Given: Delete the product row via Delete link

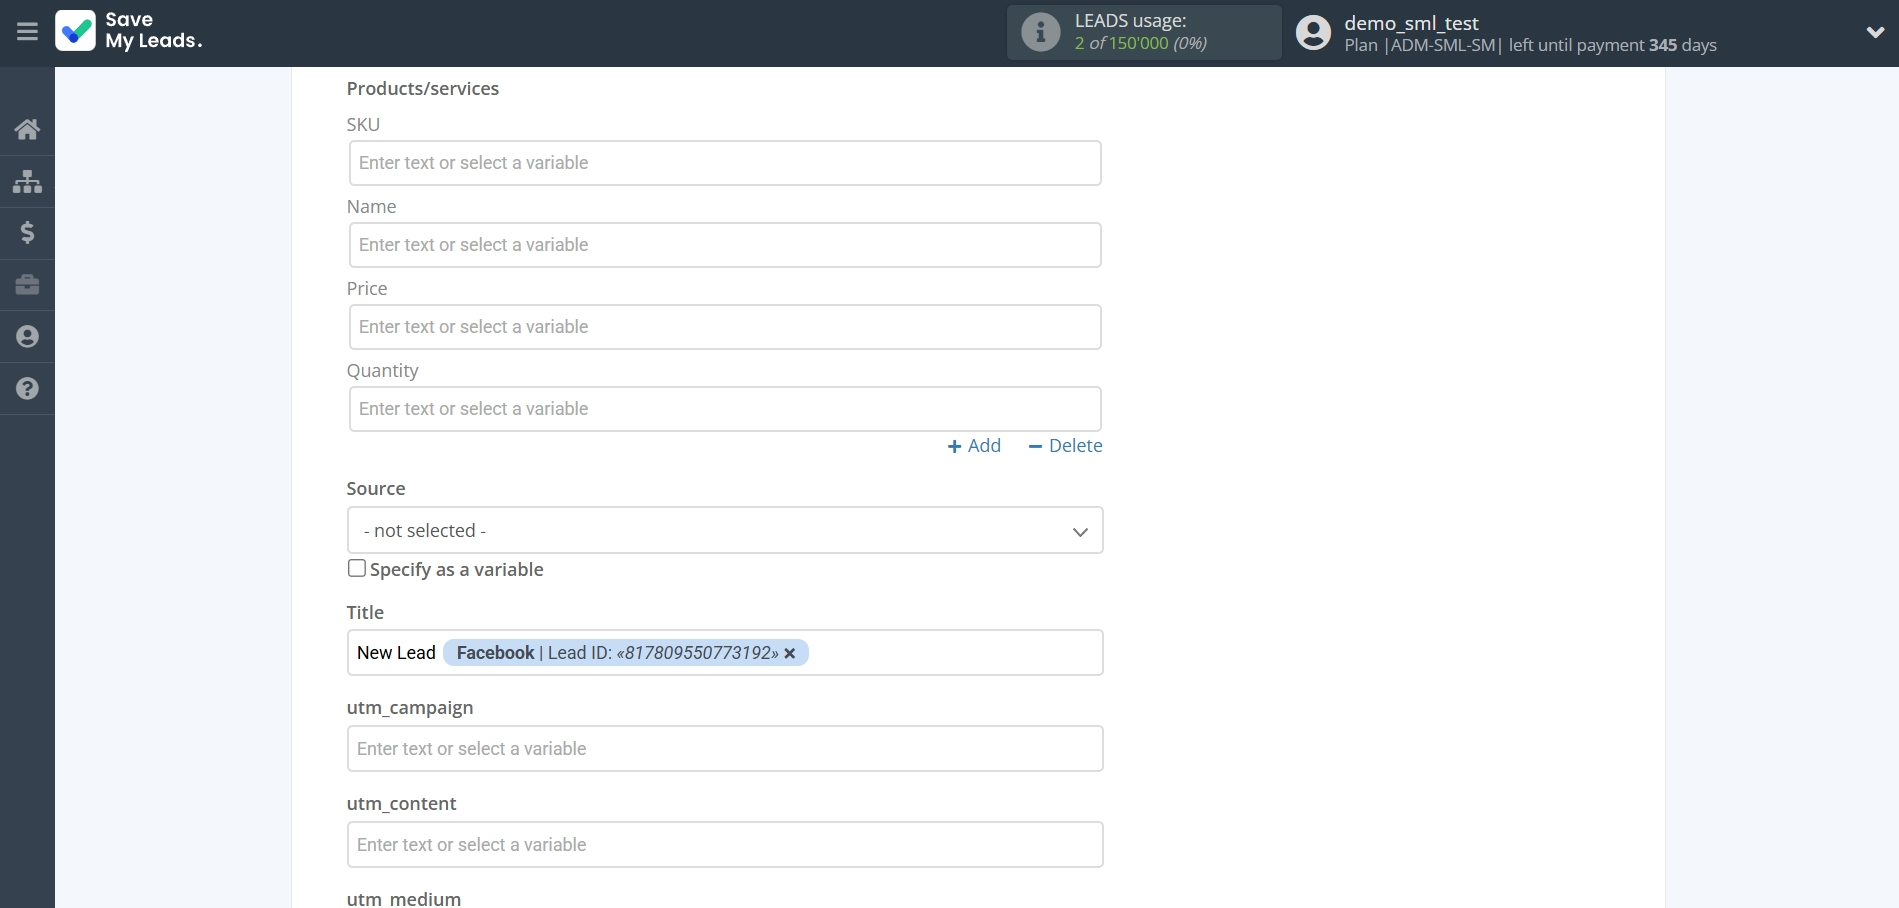Looking at the screenshot, I should point(1064,446).
